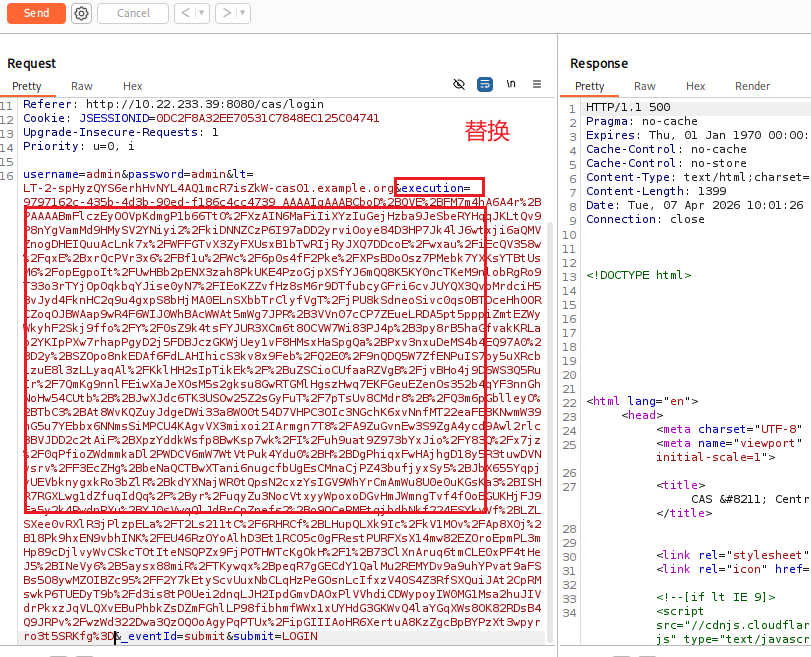Viewport: 811px width, 657px height.
Task: Click Expires response header line
Action: click(x=697, y=135)
